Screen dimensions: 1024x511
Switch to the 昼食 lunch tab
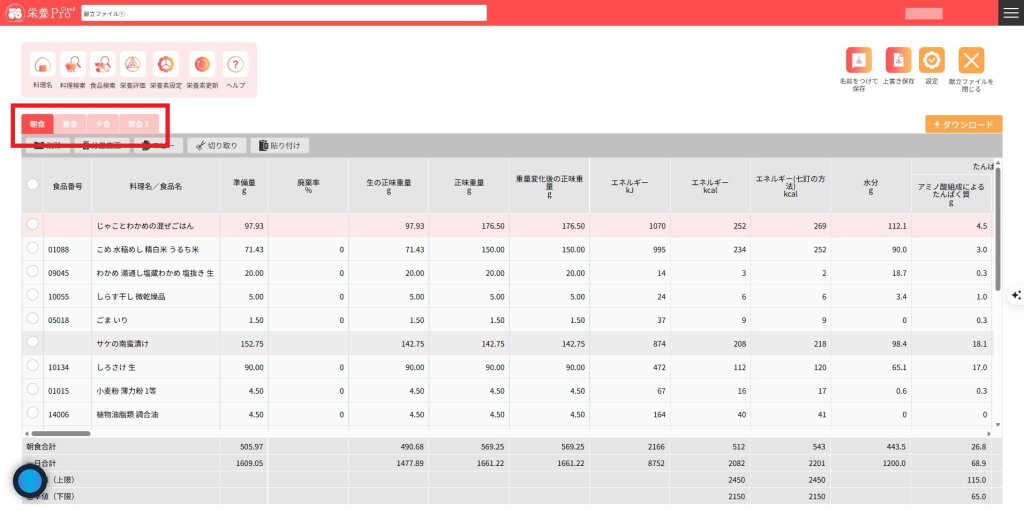click(69, 124)
